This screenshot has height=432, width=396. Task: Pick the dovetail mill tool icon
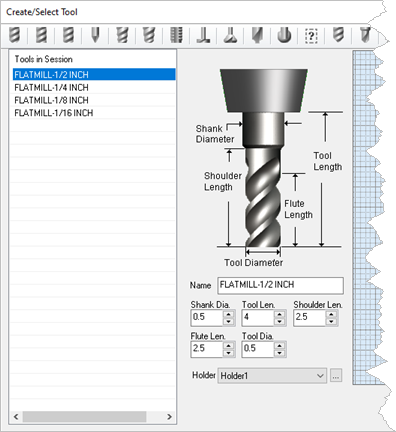[x=230, y=35]
